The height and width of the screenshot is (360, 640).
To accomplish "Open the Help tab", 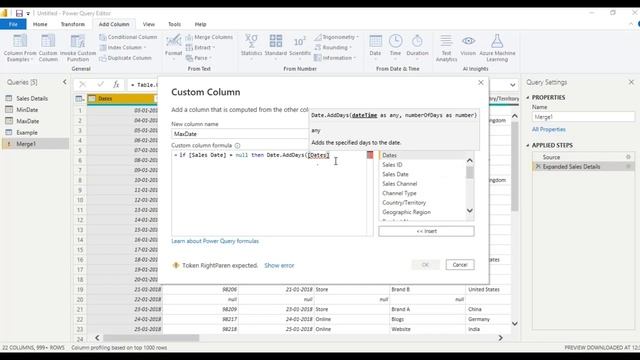I will point(200,24).
